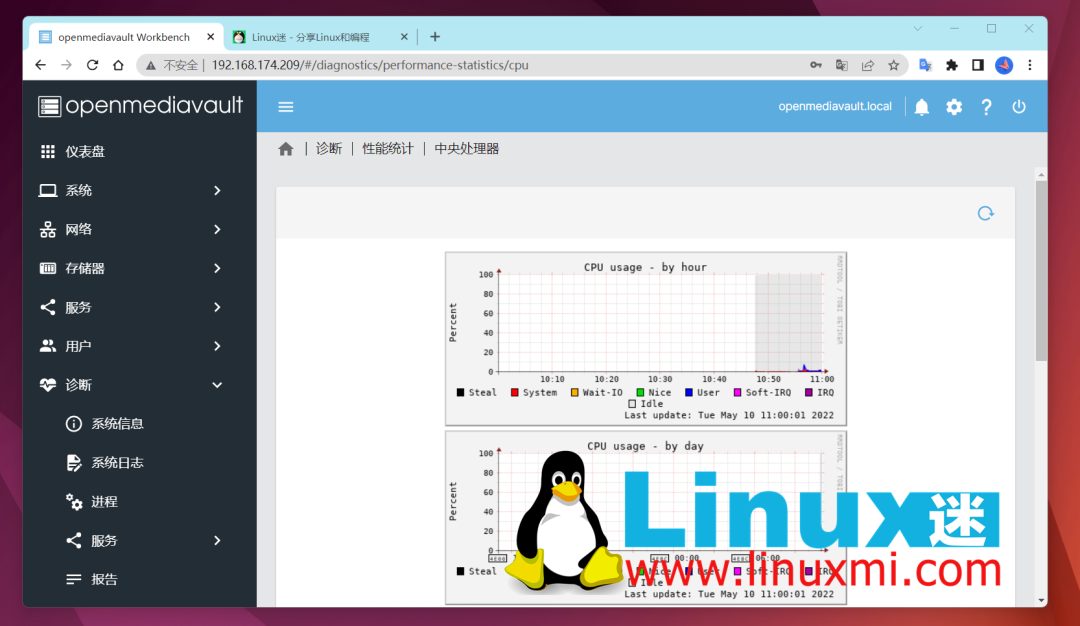
Task: Click the openmediavault logo
Action: (x=141, y=105)
